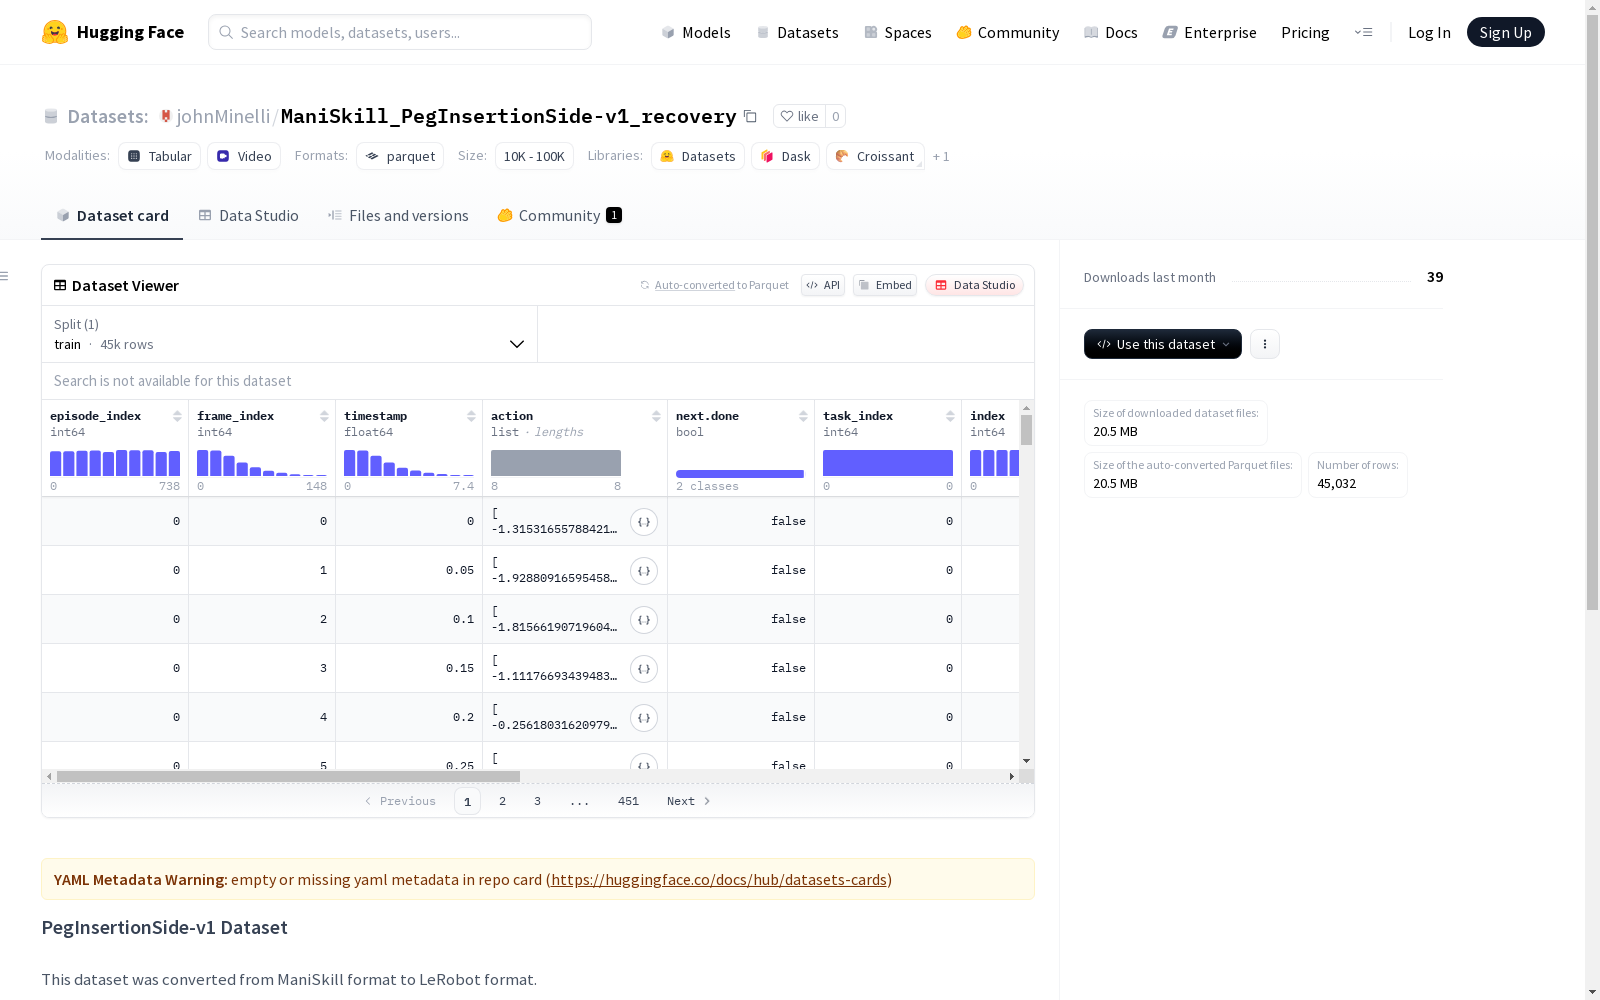Open Enterprise in the top navigation
1600x1000 pixels.
(x=1210, y=32)
